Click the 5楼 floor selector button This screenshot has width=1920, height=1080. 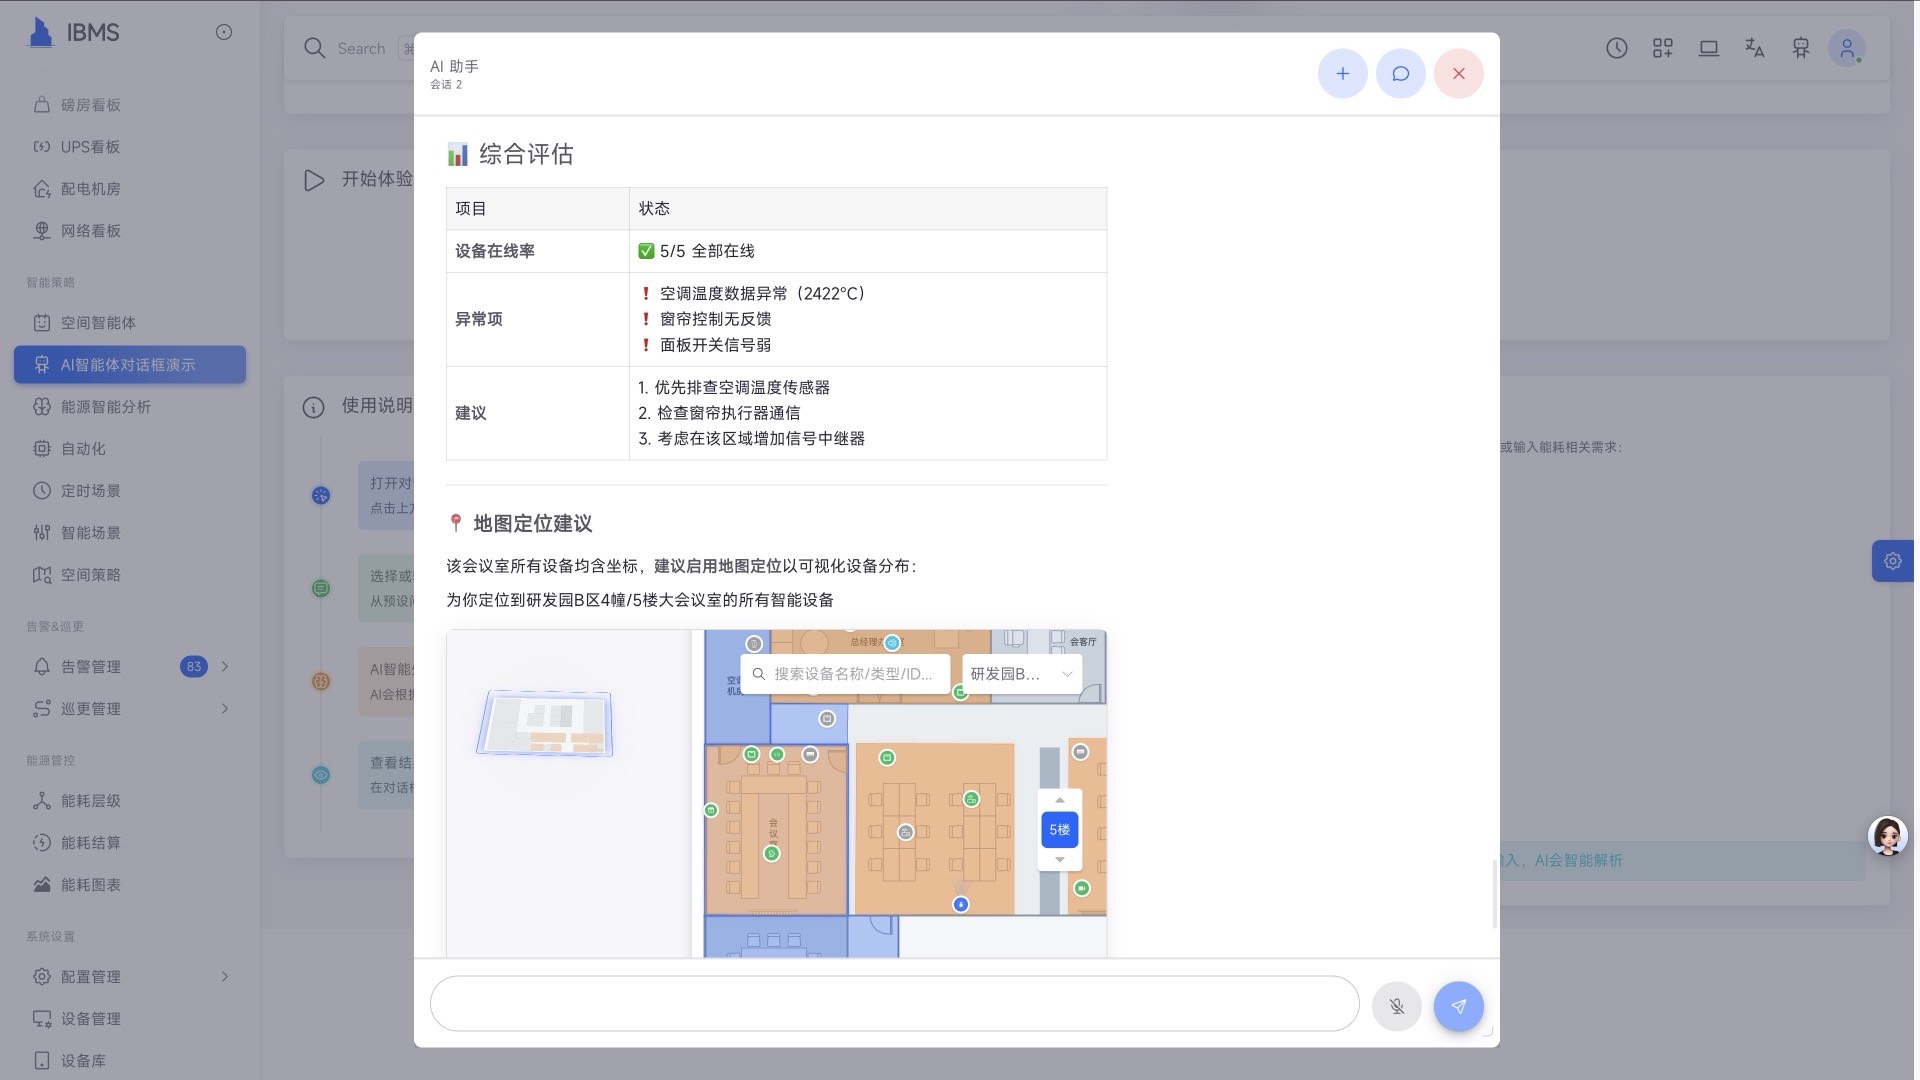1059,829
